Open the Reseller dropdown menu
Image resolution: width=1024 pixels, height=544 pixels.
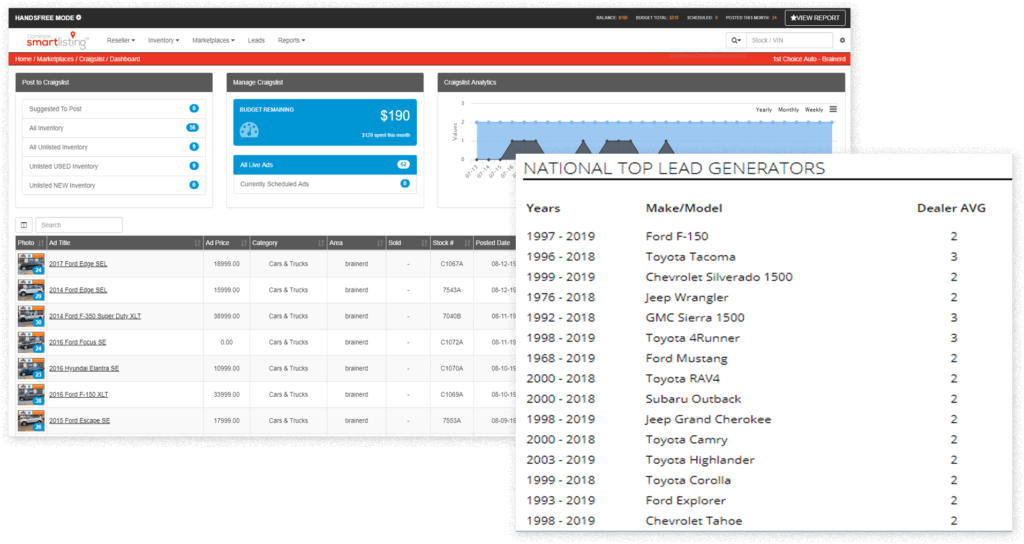pos(121,40)
